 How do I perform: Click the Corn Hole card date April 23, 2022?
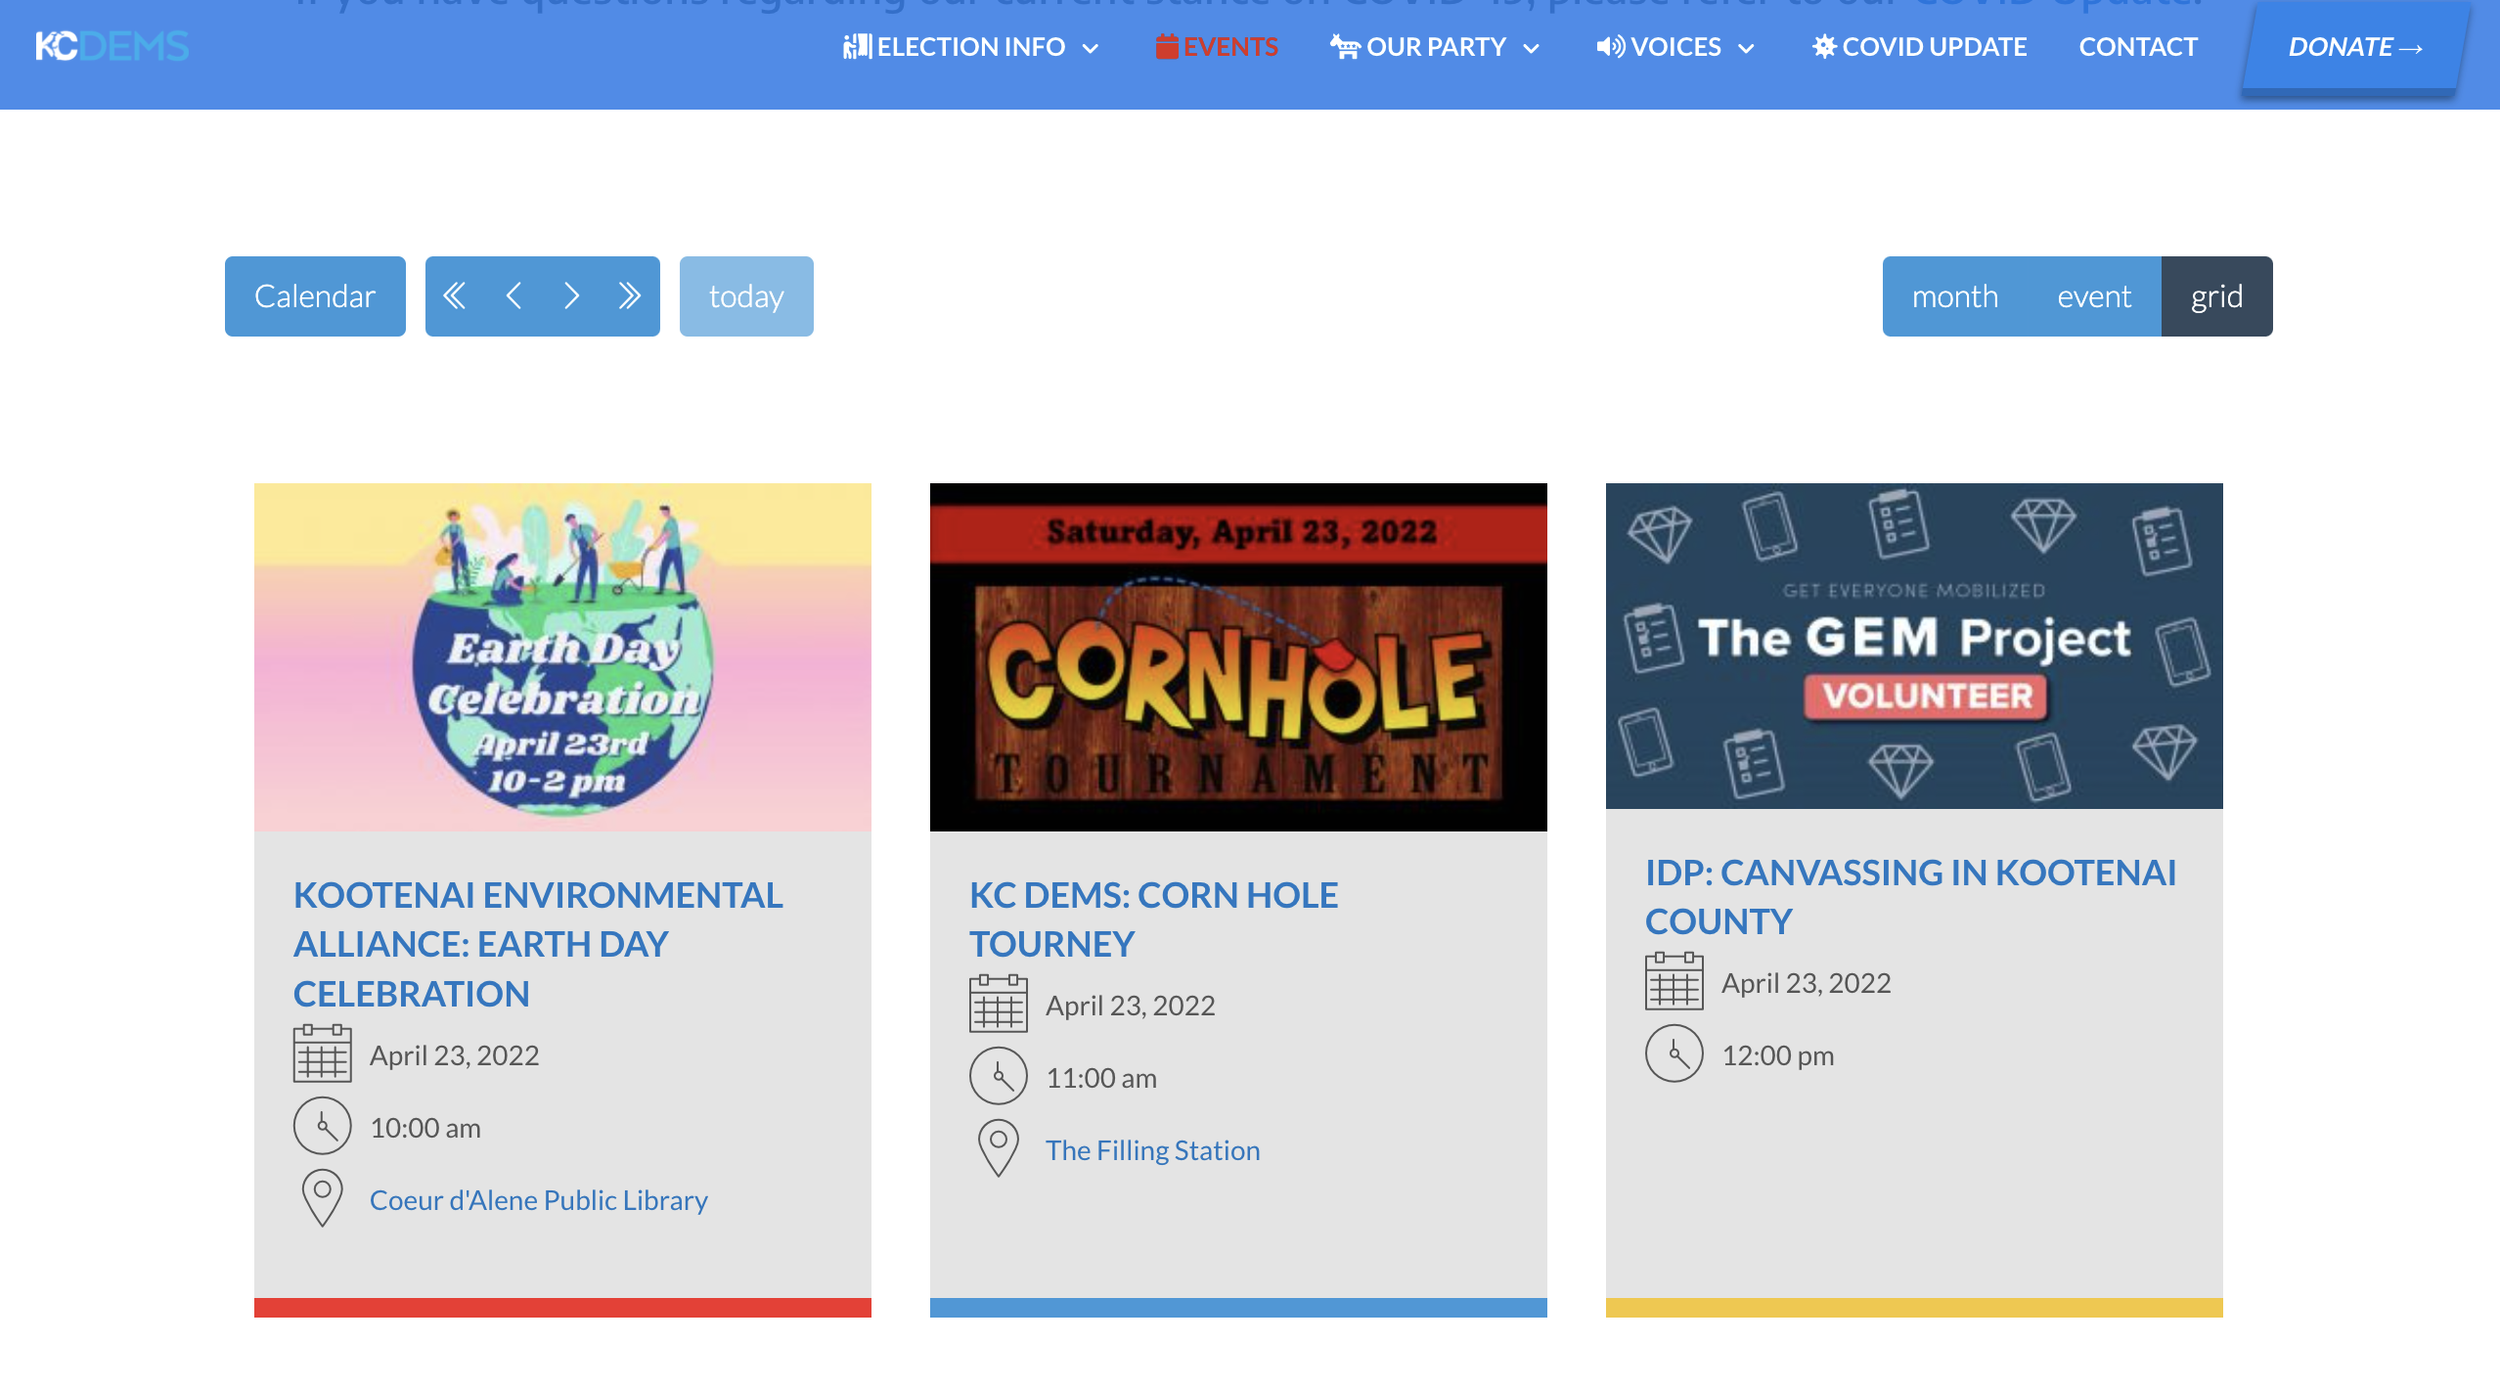point(1130,1005)
